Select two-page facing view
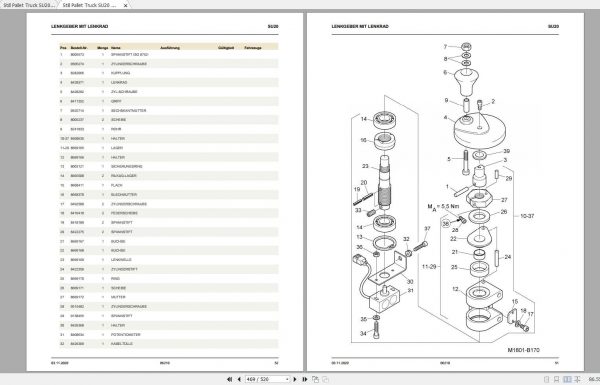600x385 pixels. click(x=567, y=379)
